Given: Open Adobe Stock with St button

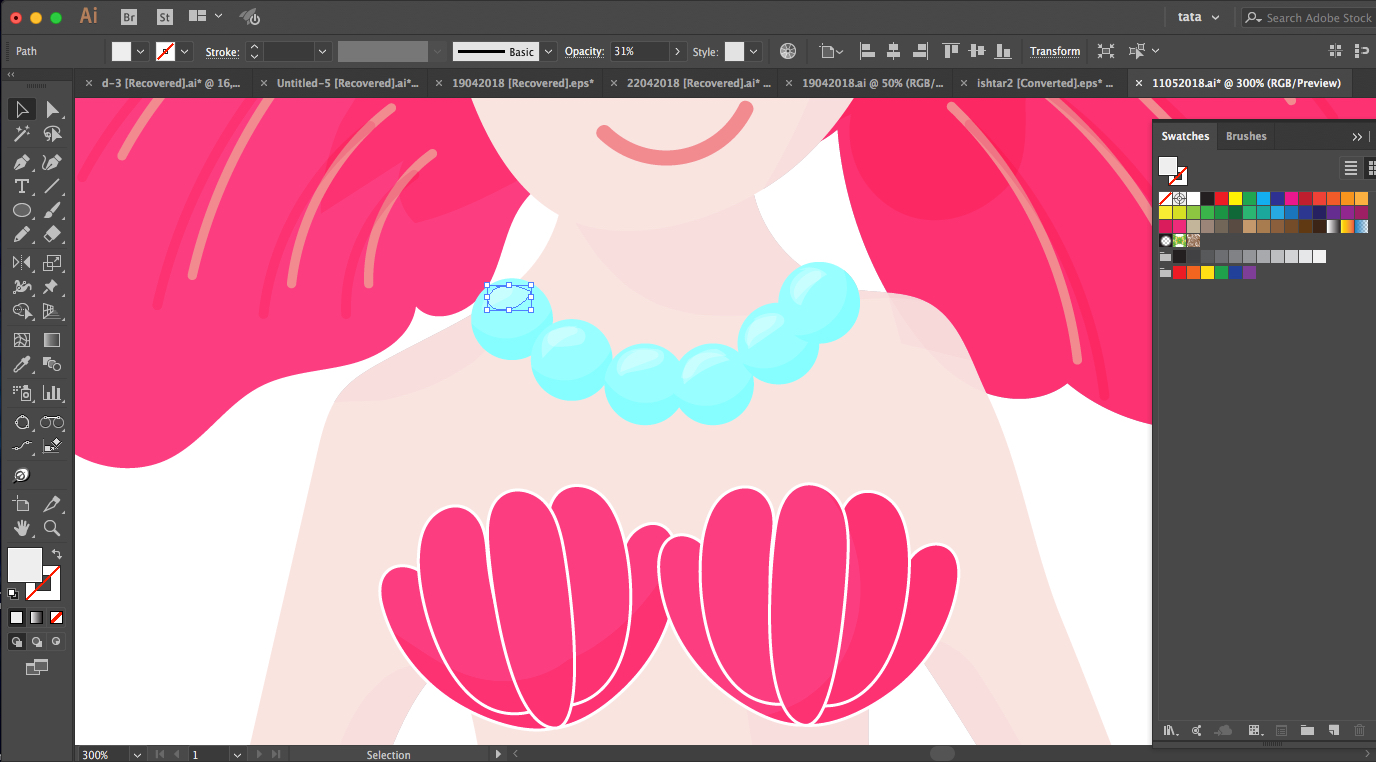Looking at the screenshot, I should [x=165, y=17].
